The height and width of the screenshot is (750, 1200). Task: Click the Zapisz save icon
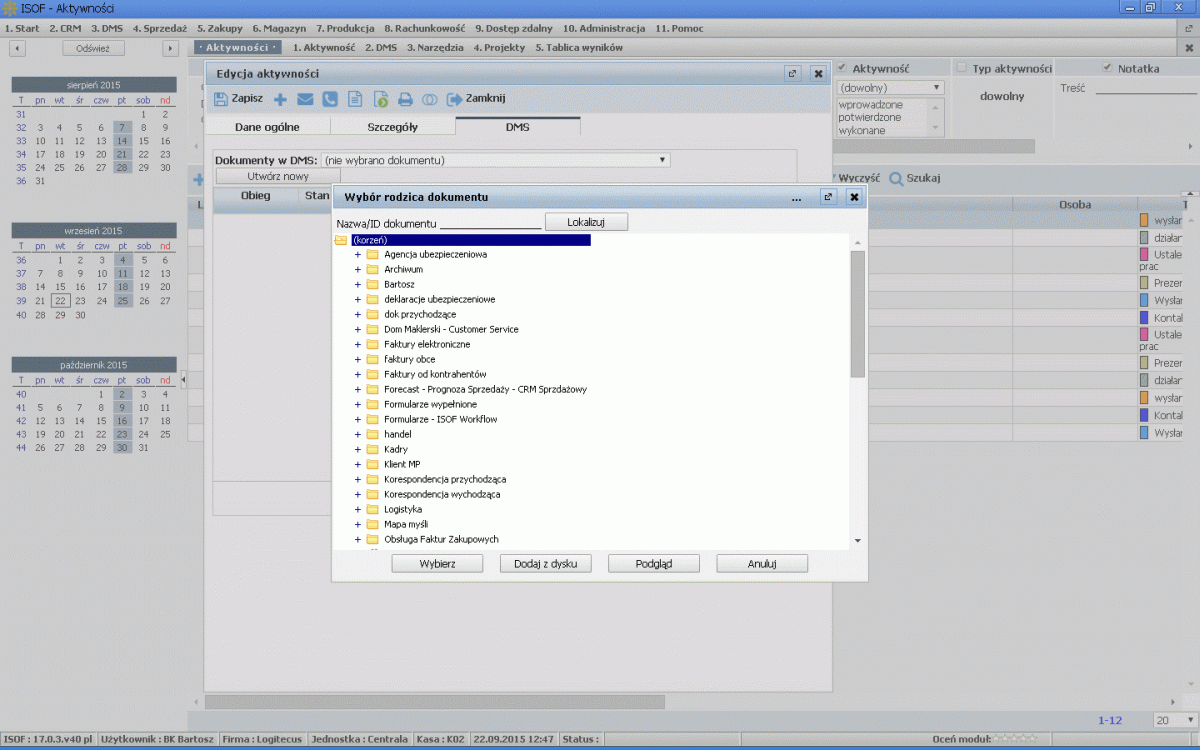[221, 99]
